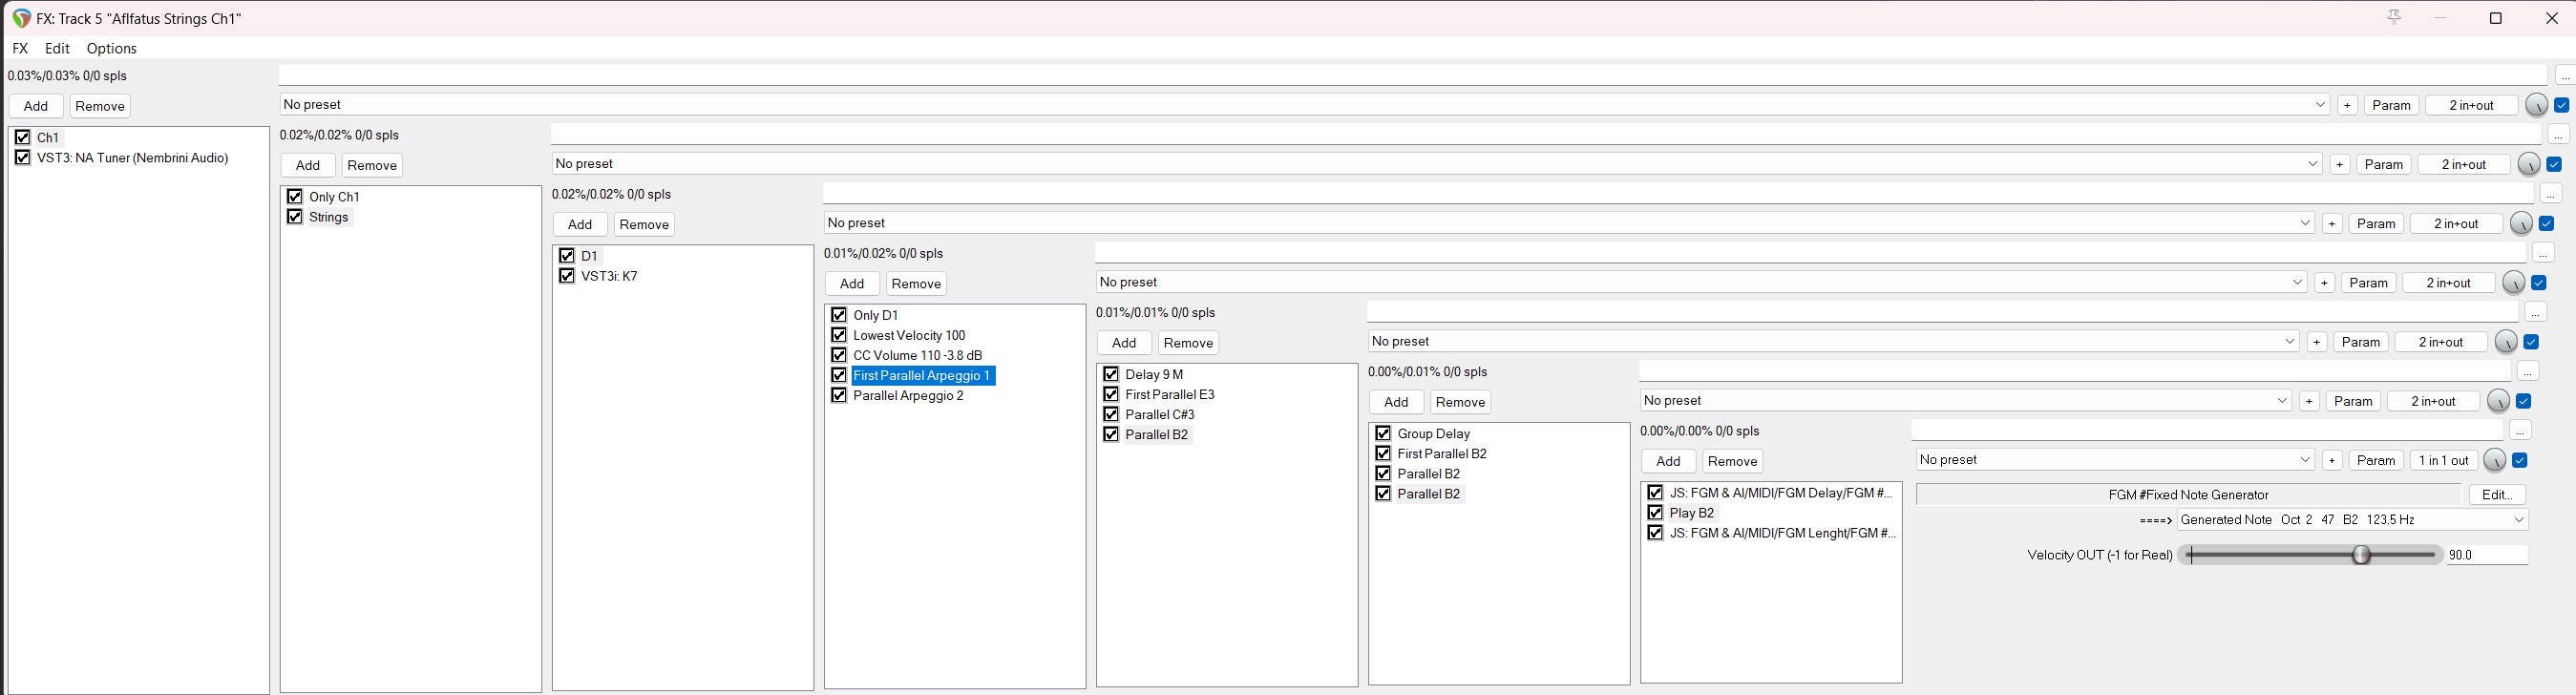Select First Parallel E3 entry
Image resolution: width=2576 pixels, height=695 pixels.
coord(1170,394)
